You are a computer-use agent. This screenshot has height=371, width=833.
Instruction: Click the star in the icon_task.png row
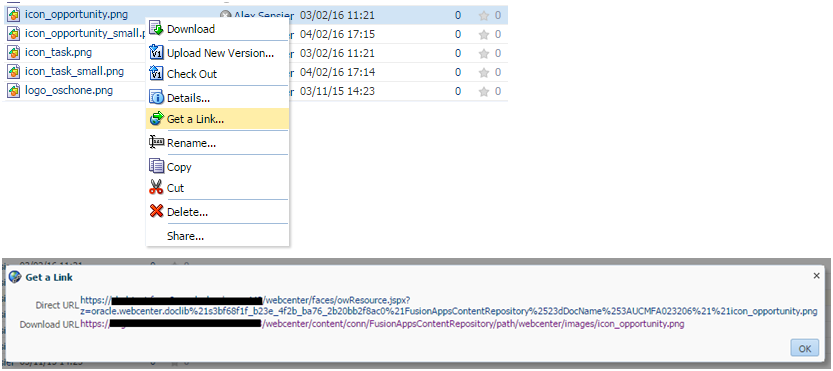(483, 53)
